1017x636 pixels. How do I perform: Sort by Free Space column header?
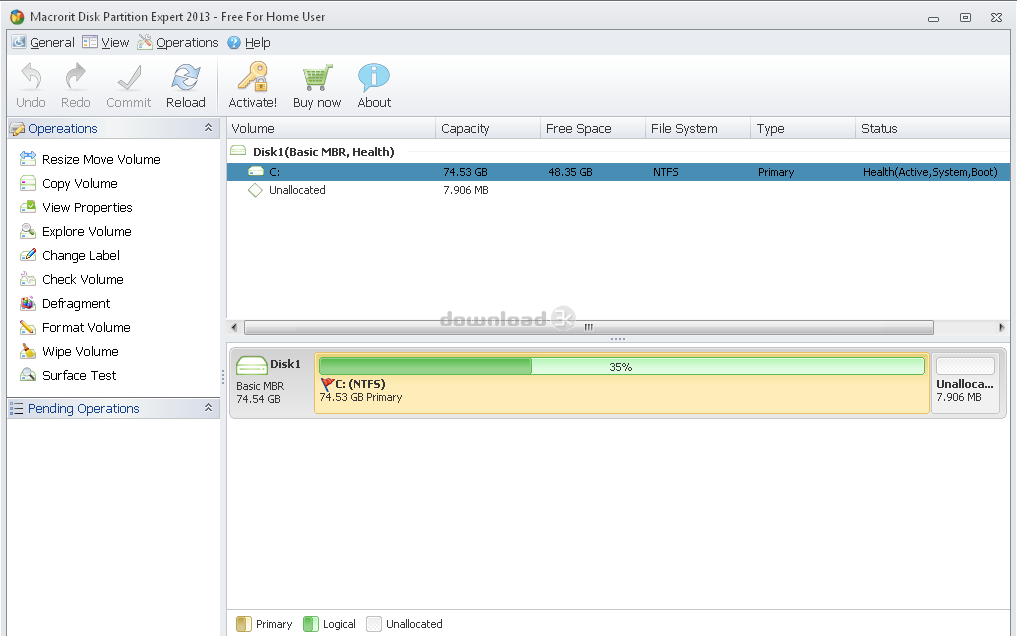(x=593, y=128)
